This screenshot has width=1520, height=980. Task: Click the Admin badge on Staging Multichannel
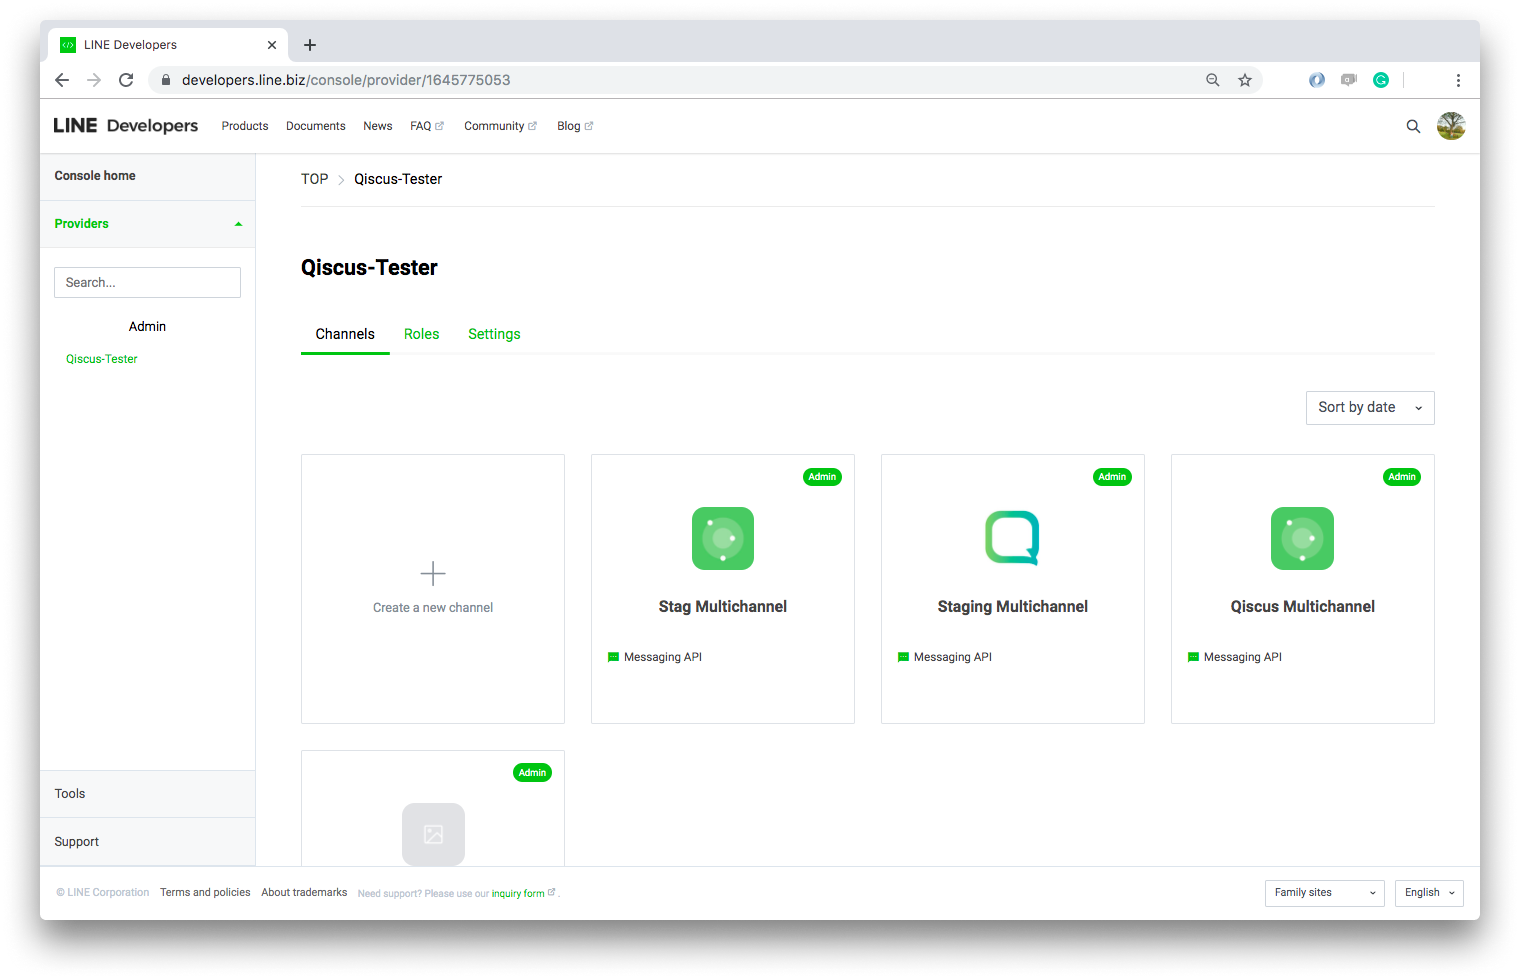tap(1112, 477)
